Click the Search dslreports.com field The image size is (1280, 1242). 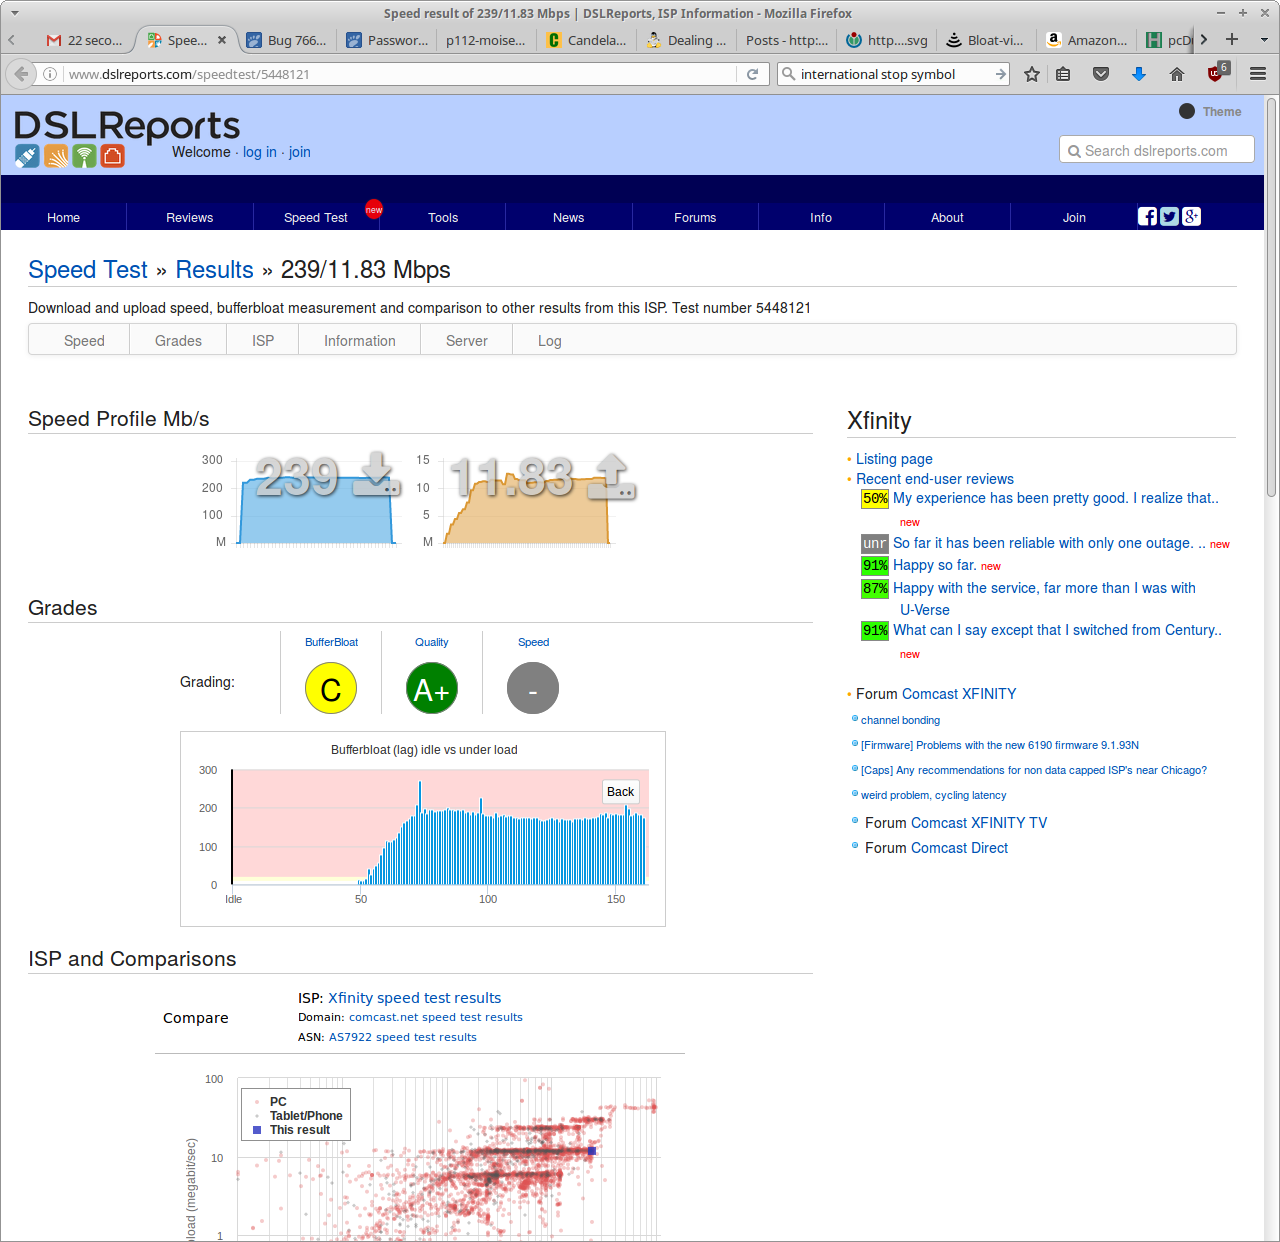click(x=1157, y=150)
